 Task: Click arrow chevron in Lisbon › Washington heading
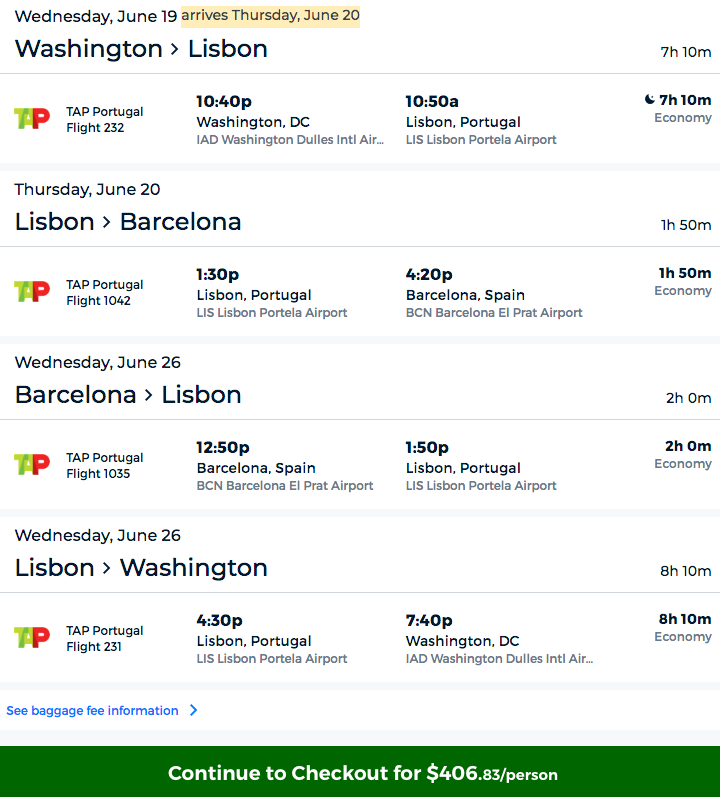(107, 568)
